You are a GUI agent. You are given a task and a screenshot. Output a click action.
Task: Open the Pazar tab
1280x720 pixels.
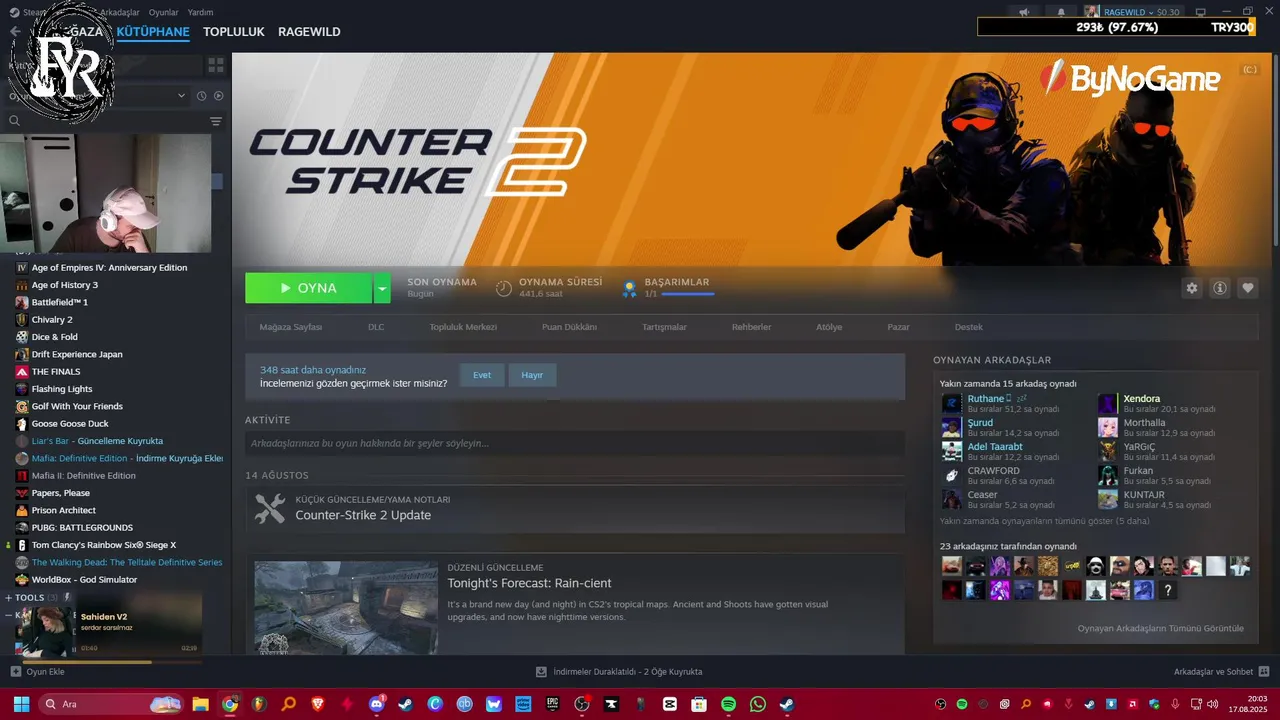[898, 327]
